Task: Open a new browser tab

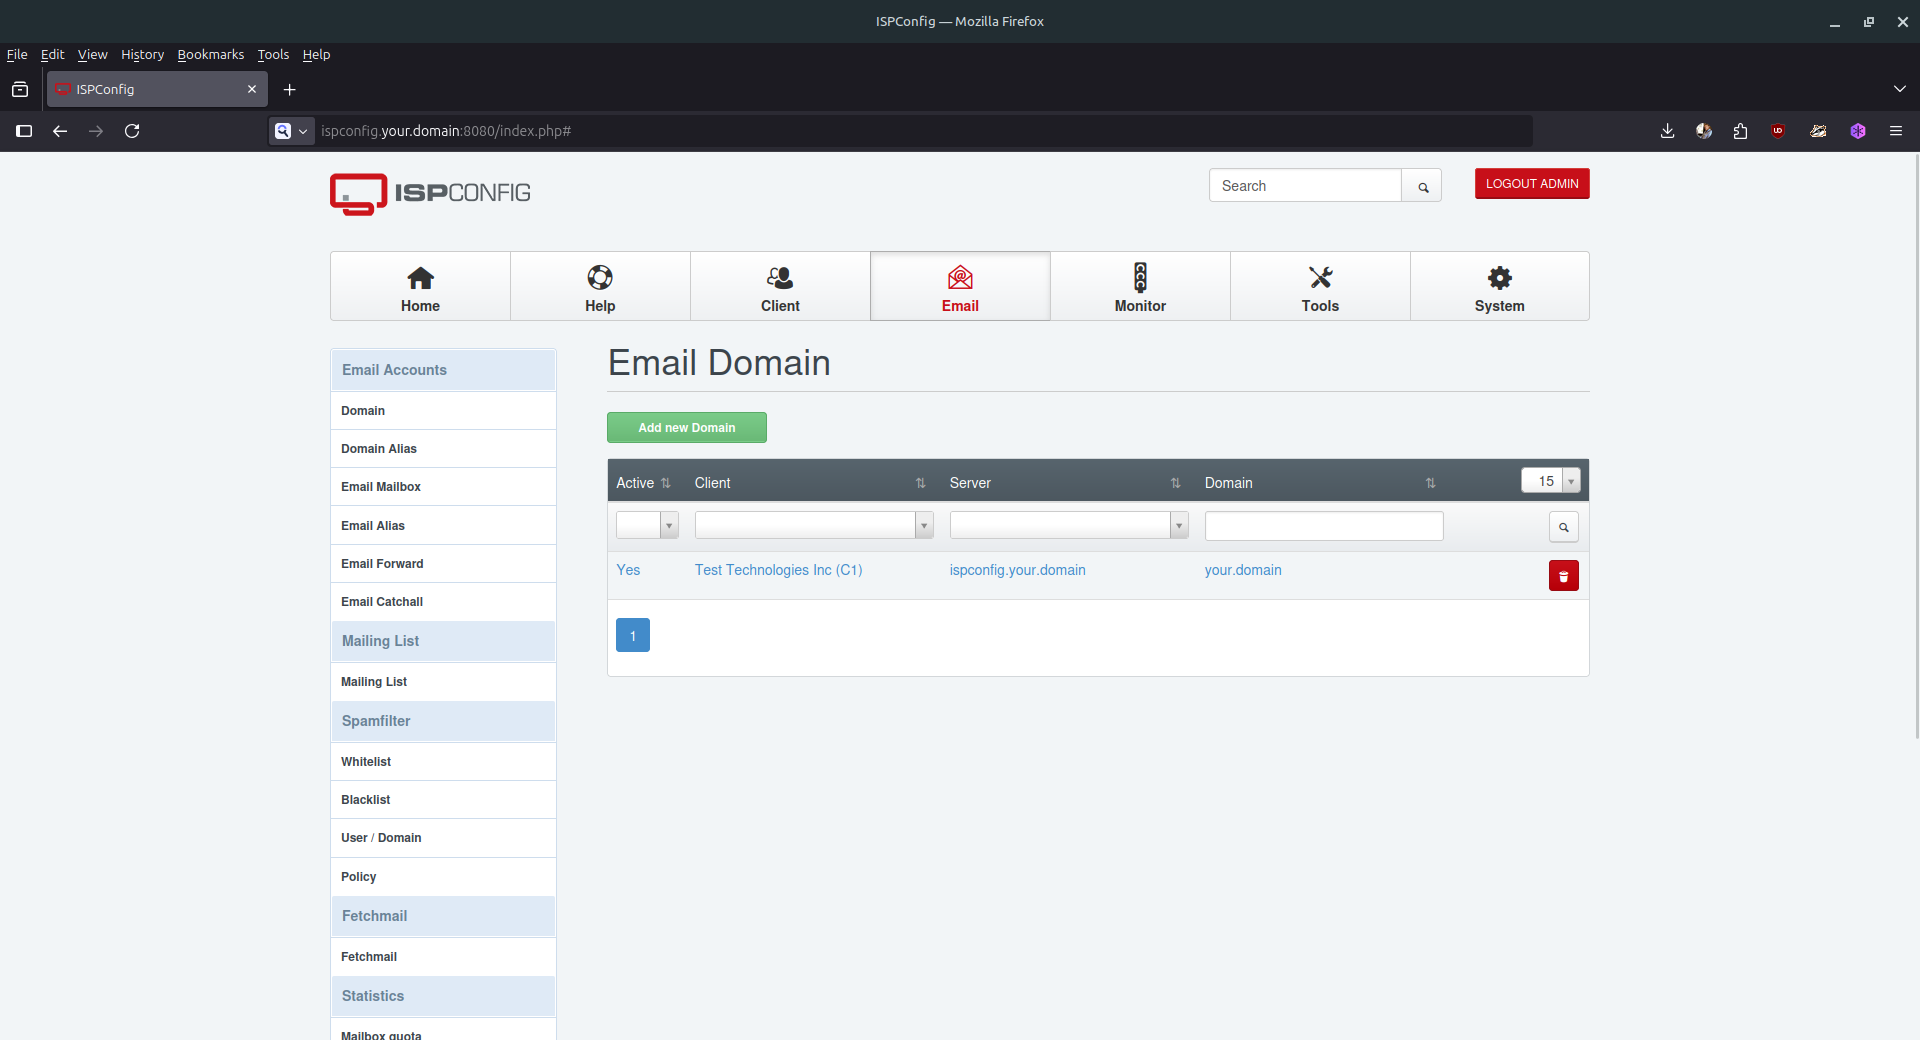Action: [290, 90]
